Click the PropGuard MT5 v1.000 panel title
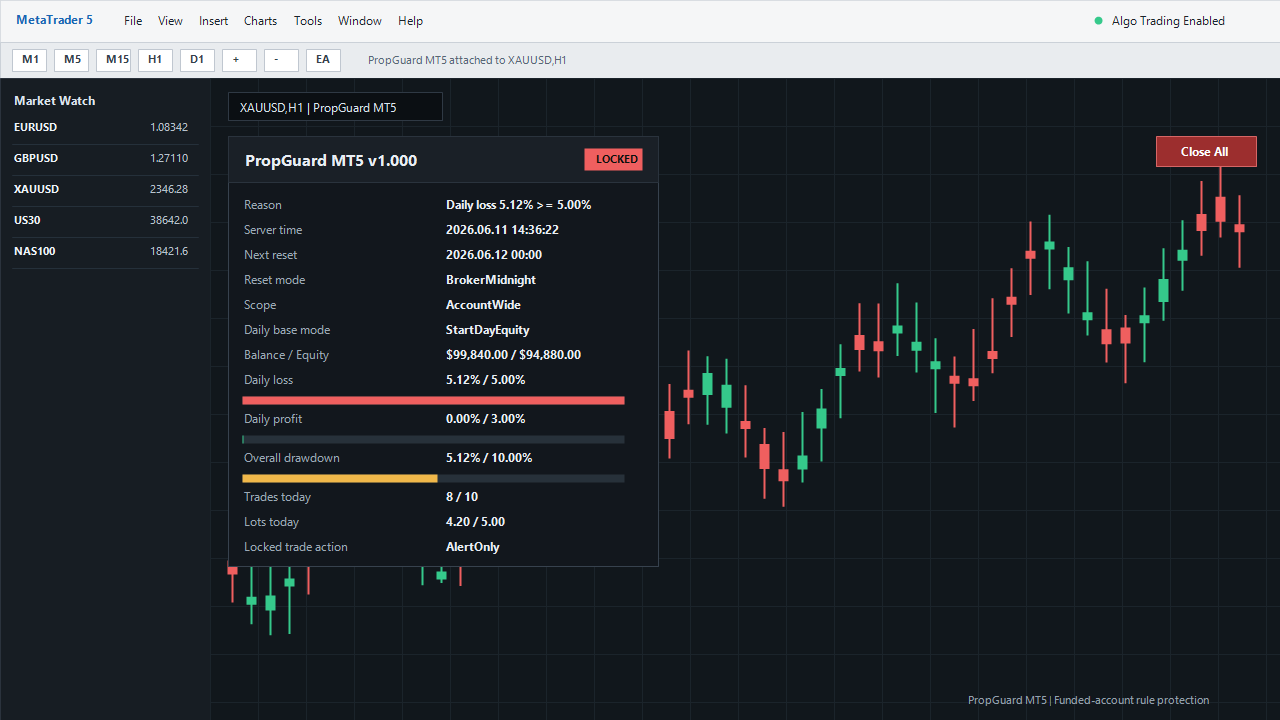 (331, 161)
